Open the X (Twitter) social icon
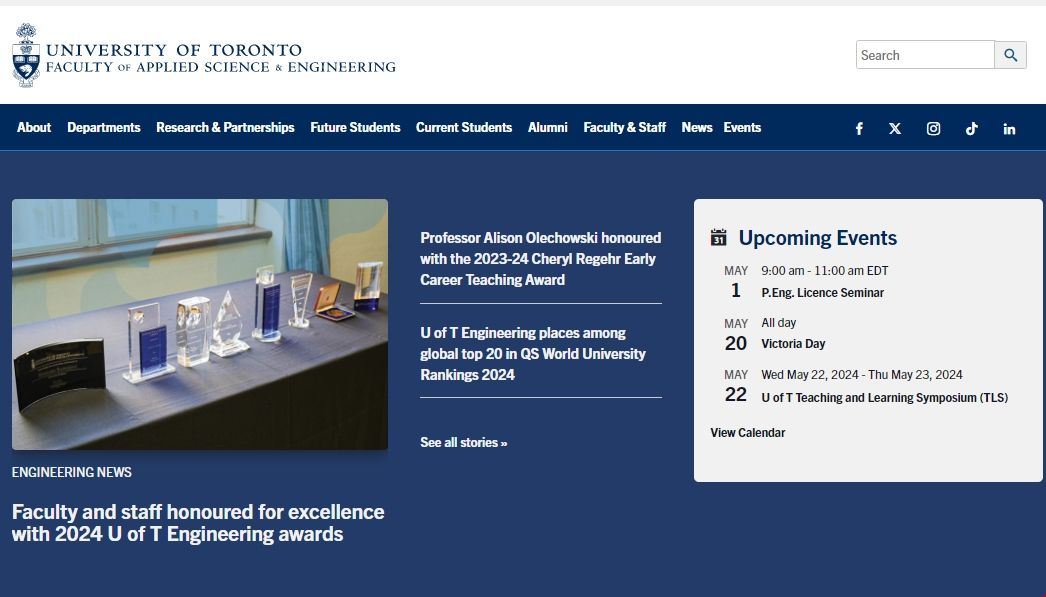Viewport: 1046px width, 597px height. (x=895, y=128)
